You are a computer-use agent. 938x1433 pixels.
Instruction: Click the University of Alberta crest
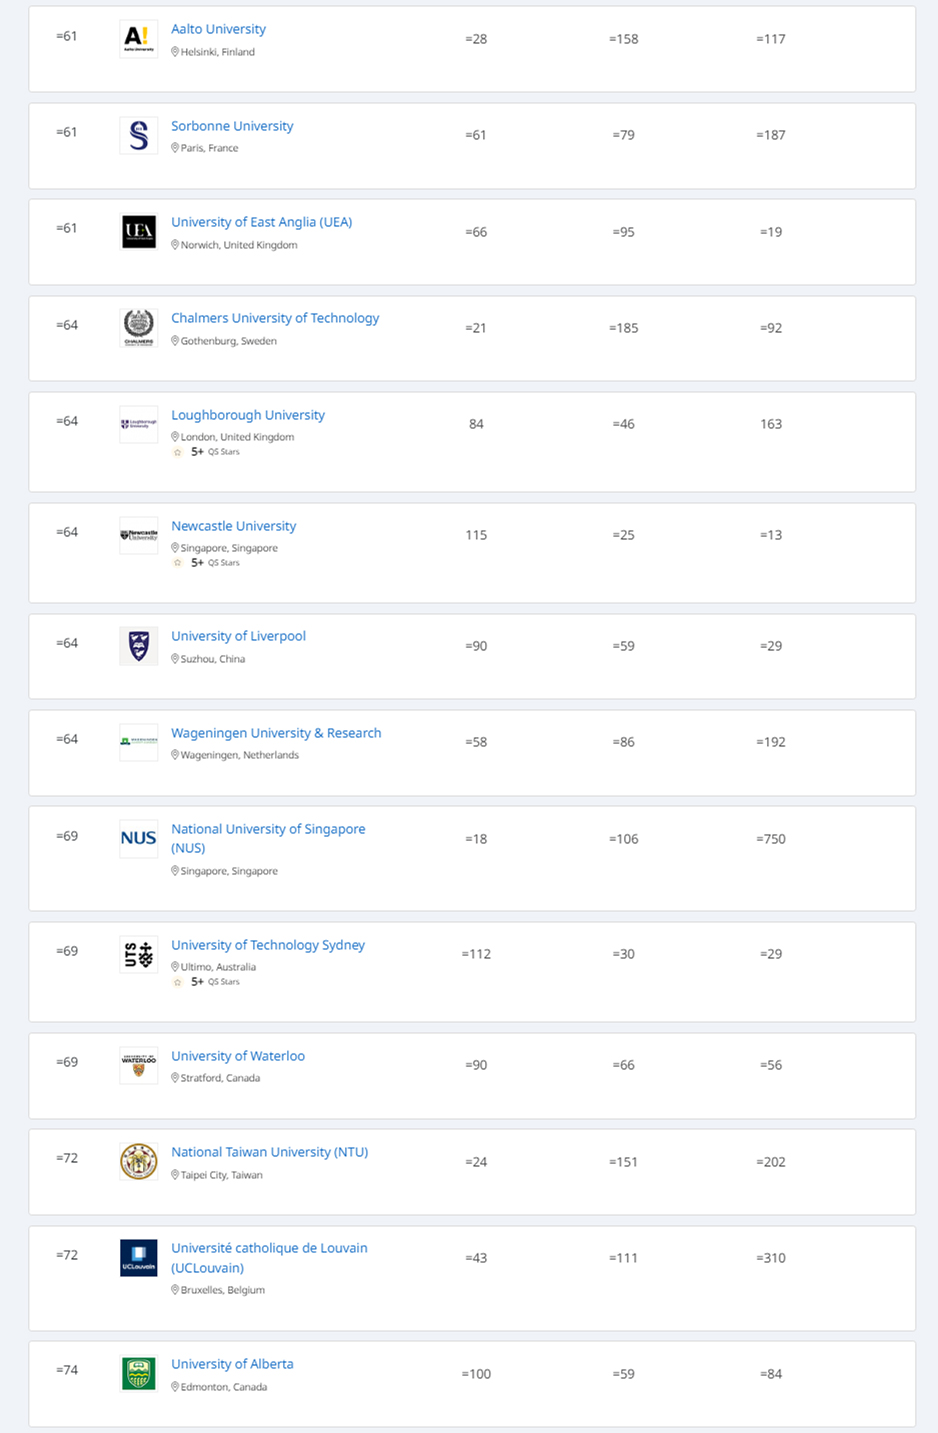(x=138, y=1374)
